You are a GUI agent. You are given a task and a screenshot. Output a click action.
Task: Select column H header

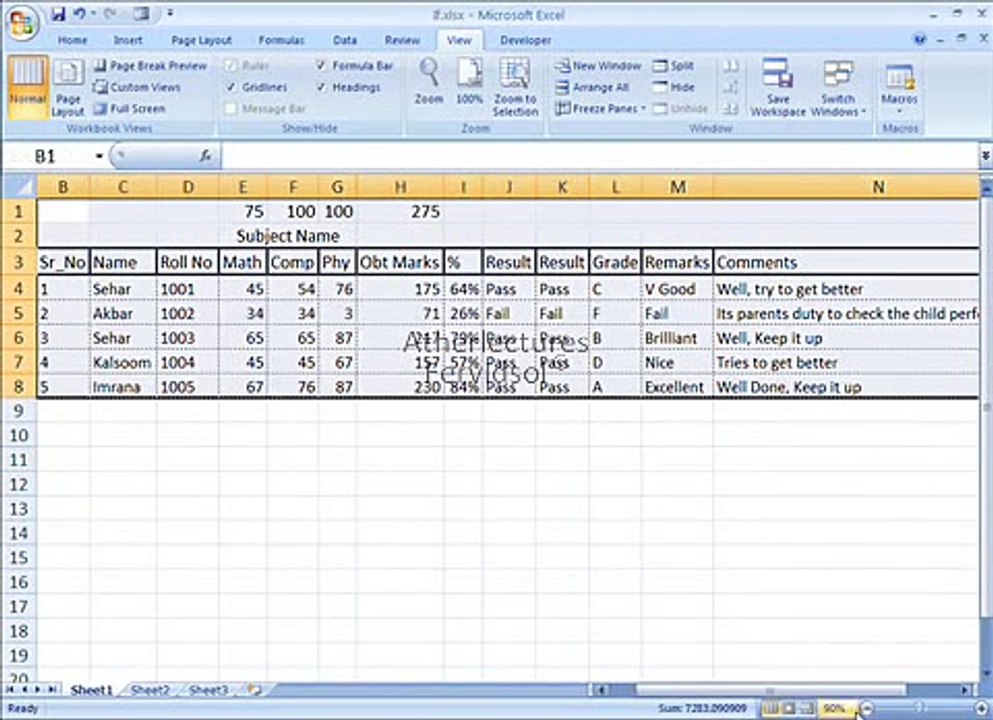point(400,187)
